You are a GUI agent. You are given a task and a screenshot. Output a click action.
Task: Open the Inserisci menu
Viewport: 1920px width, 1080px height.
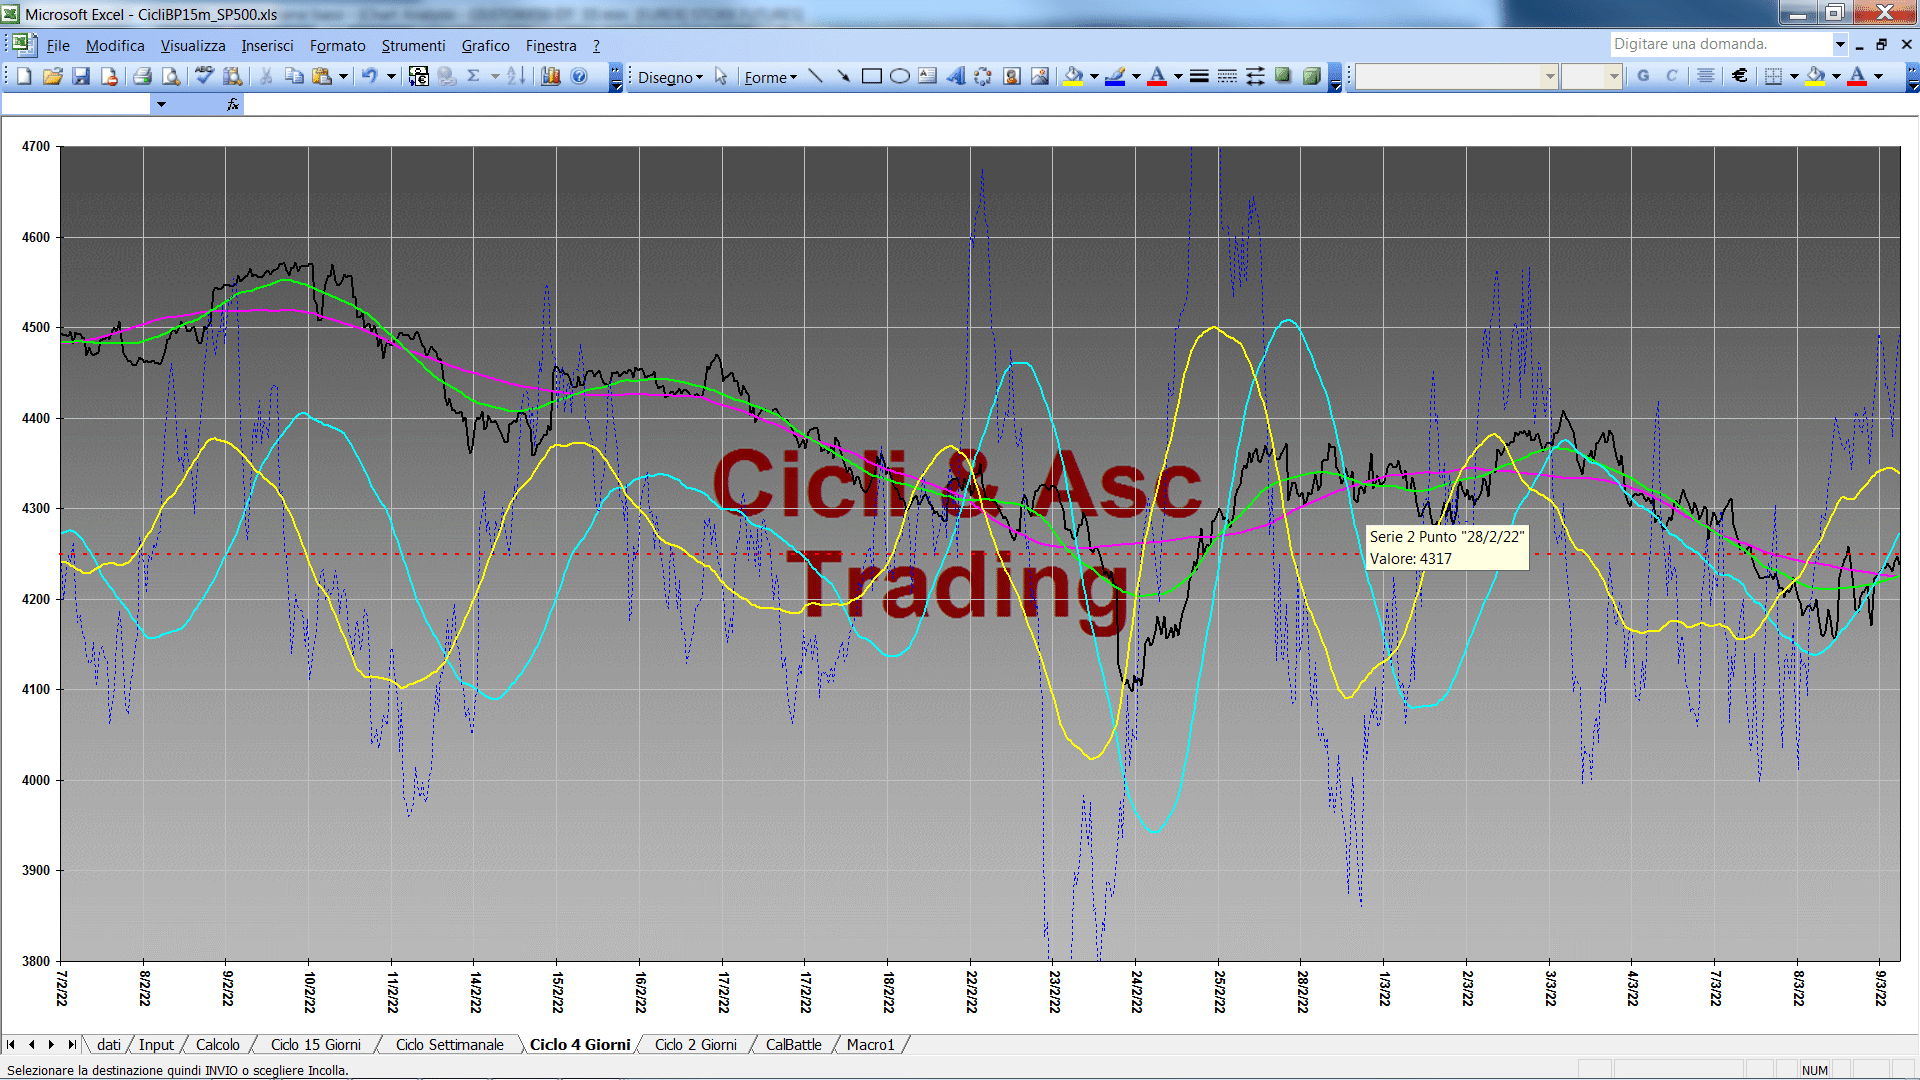coord(267,46)
